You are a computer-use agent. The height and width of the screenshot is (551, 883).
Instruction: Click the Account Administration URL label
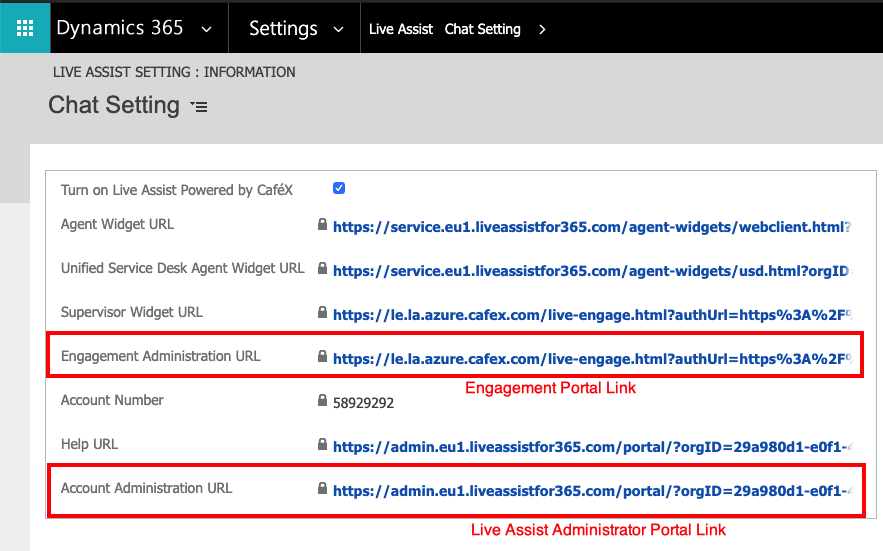click(146, 488)
